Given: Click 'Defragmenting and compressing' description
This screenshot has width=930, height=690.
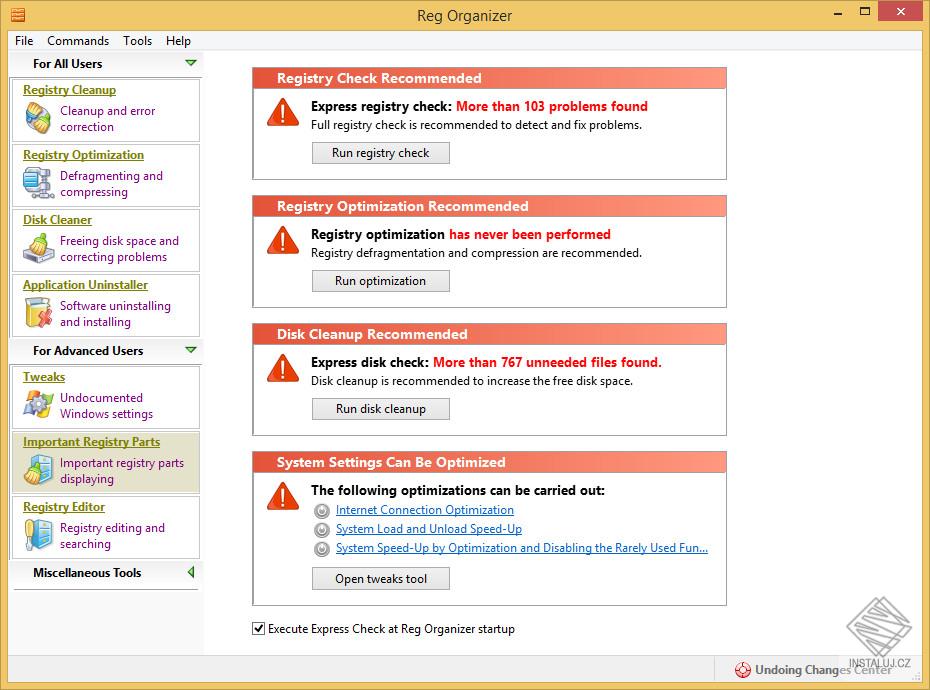Looking at the screenshot, I should (111, 184).
